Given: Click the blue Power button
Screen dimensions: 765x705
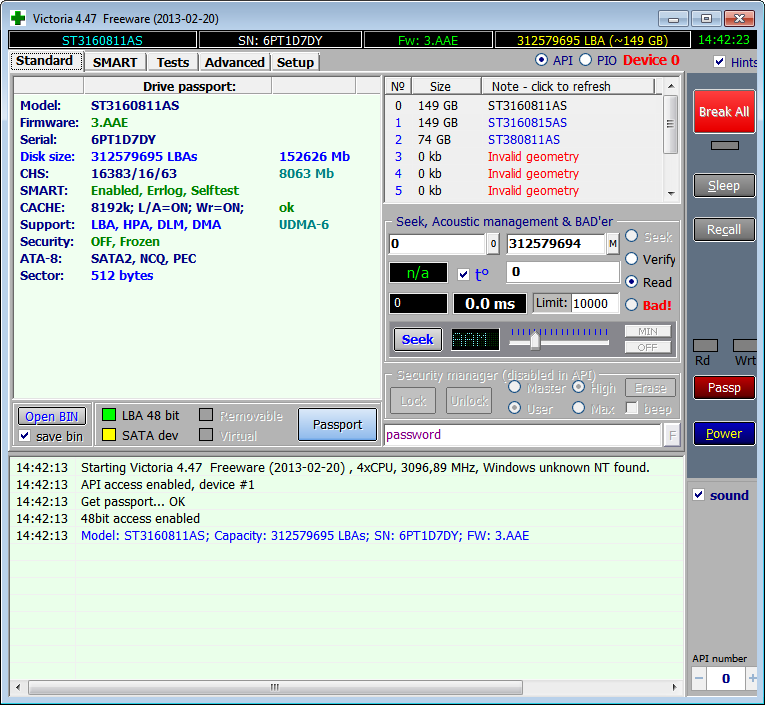Looking at the screenshot, I should (x=724, y=433).
